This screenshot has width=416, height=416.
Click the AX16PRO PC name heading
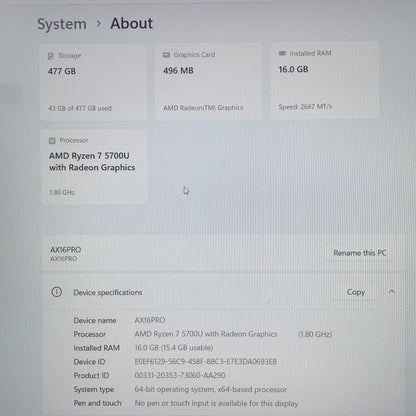[66, 250]
